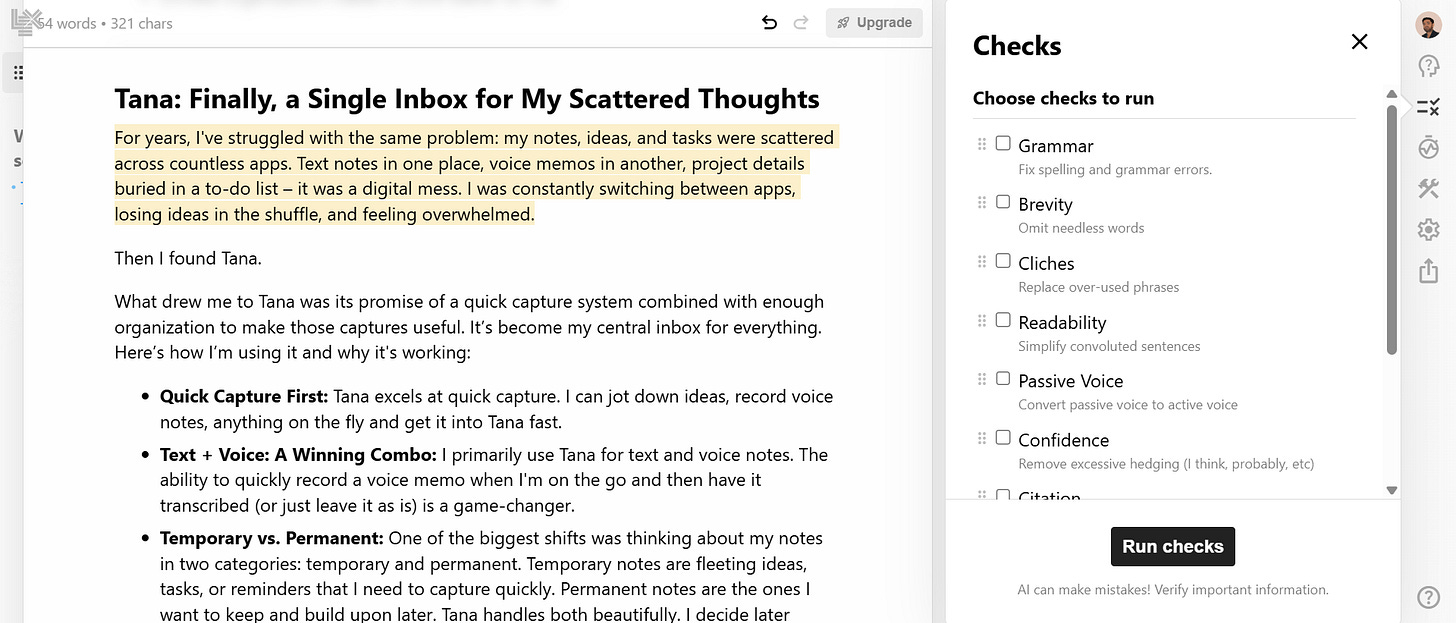Click the drag handle beside Brevity
This screenshot has height=623, width=1456.
[x=982, y=202]
